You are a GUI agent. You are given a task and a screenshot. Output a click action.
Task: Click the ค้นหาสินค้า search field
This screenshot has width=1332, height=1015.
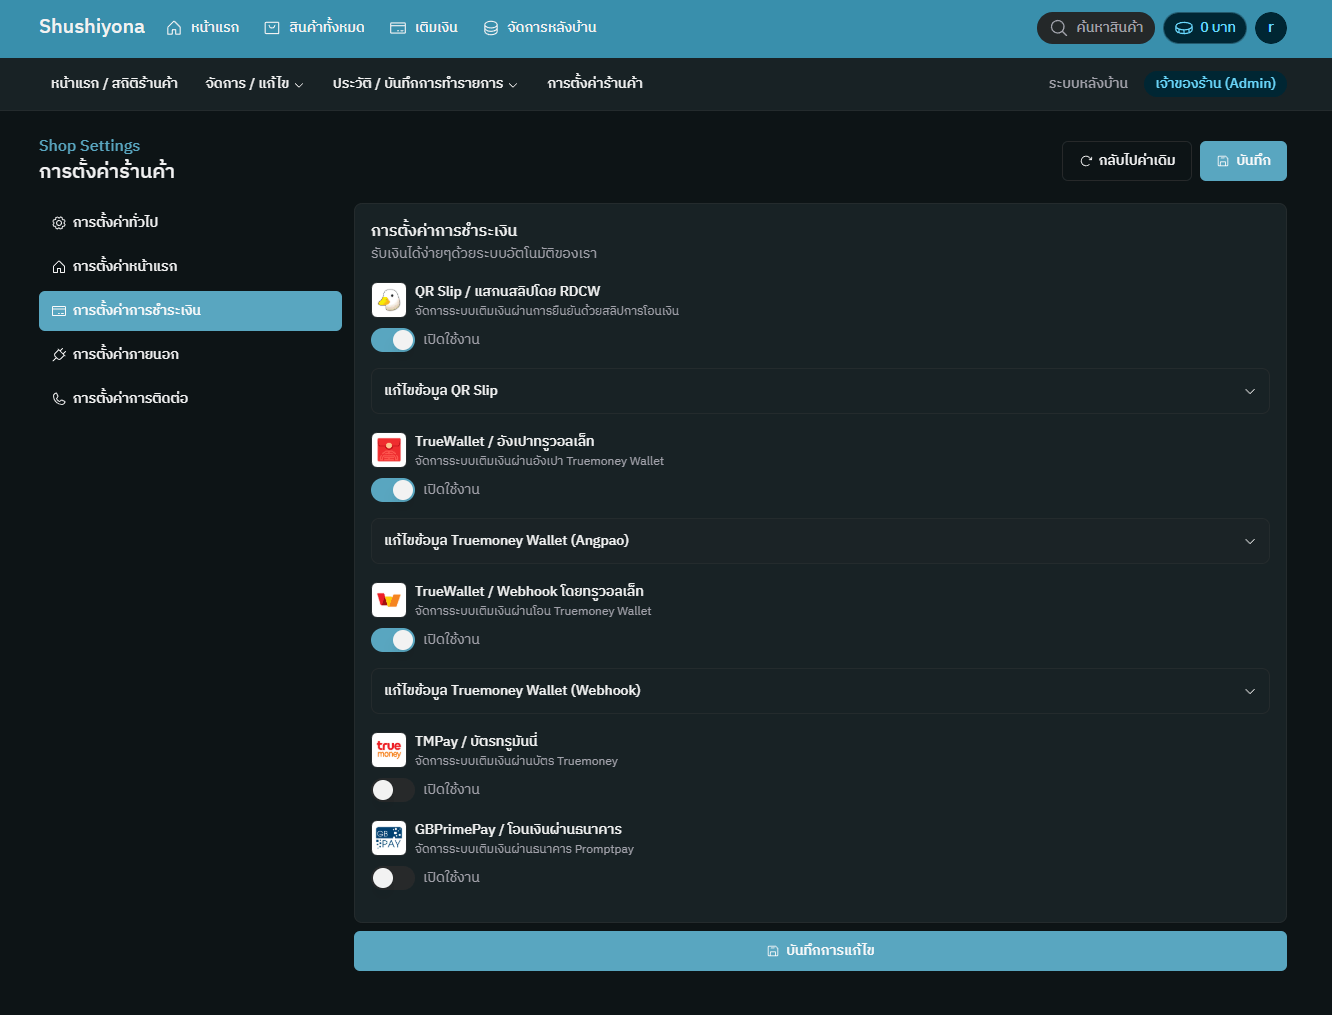1096,28
